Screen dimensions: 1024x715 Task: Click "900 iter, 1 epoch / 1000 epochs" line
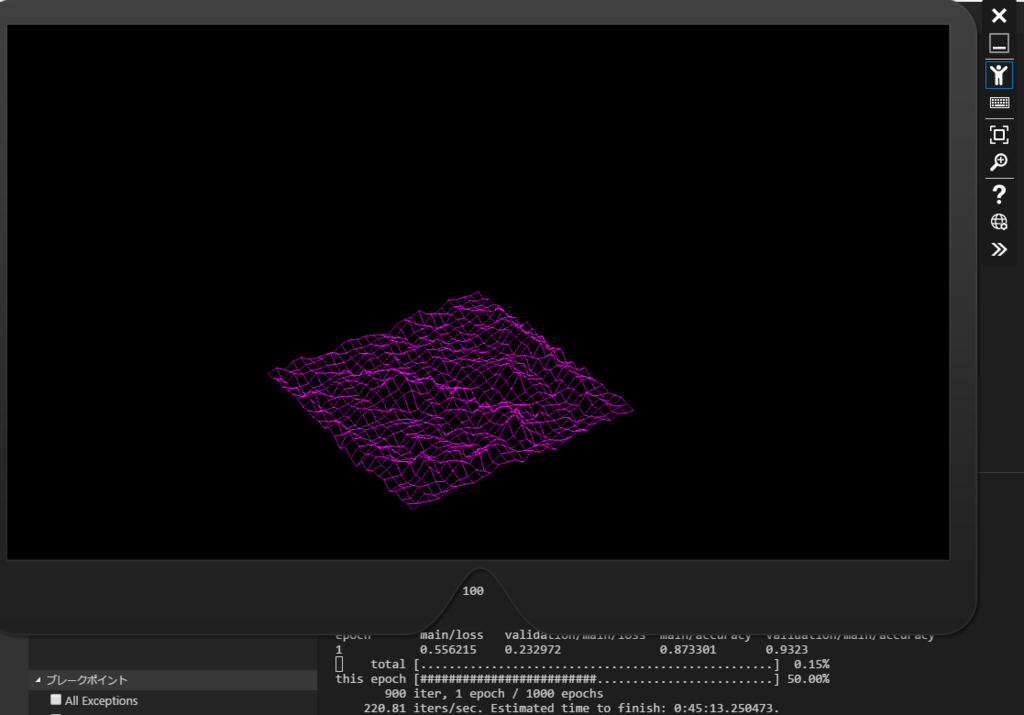(494, 693)
